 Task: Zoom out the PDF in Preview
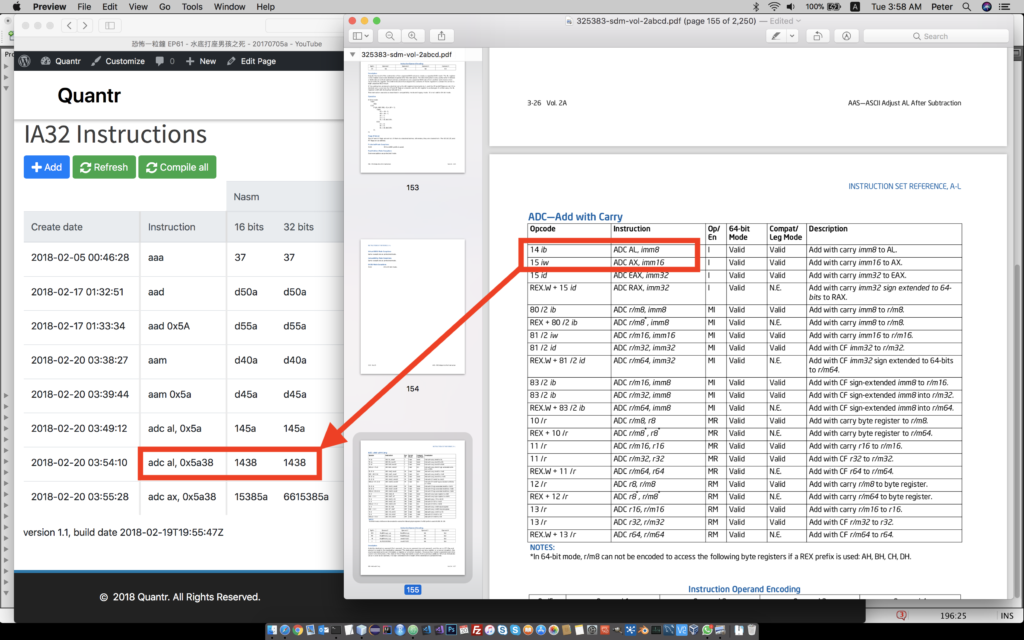[389, 36]
